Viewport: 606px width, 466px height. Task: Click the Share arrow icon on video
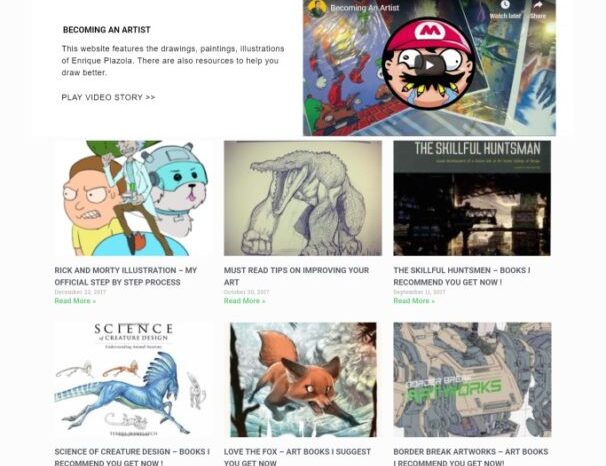click(538, 5)
